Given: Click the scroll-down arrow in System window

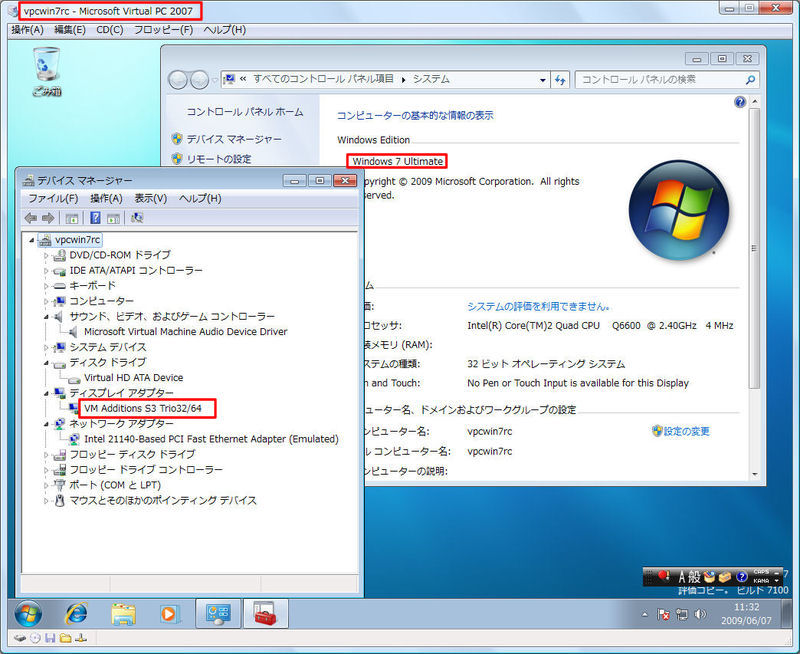Looking at the screenshot, I should pos(755,474).
